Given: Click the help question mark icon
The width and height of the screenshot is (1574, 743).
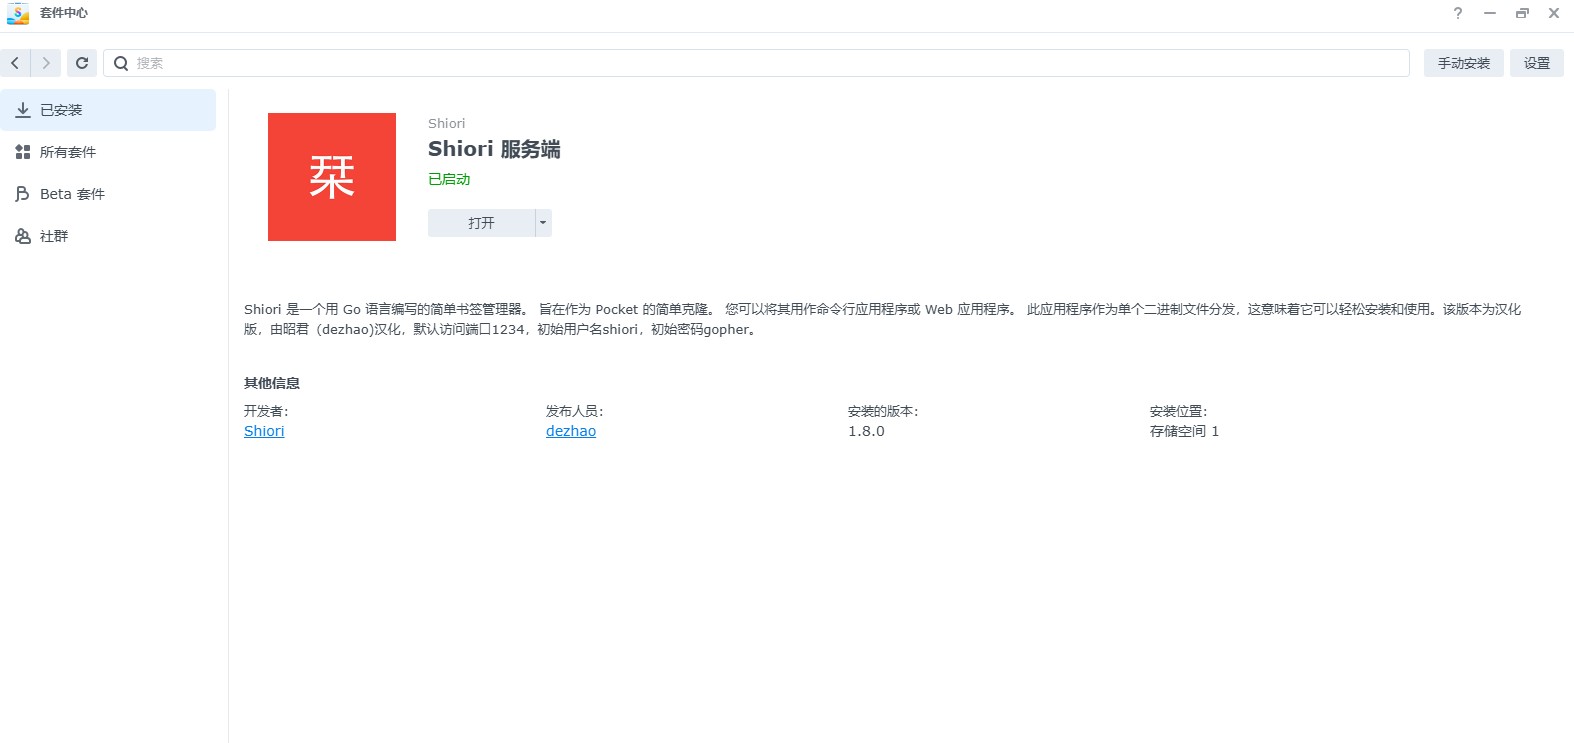Looking at the screenshot, I should (x=1458, y=13).
